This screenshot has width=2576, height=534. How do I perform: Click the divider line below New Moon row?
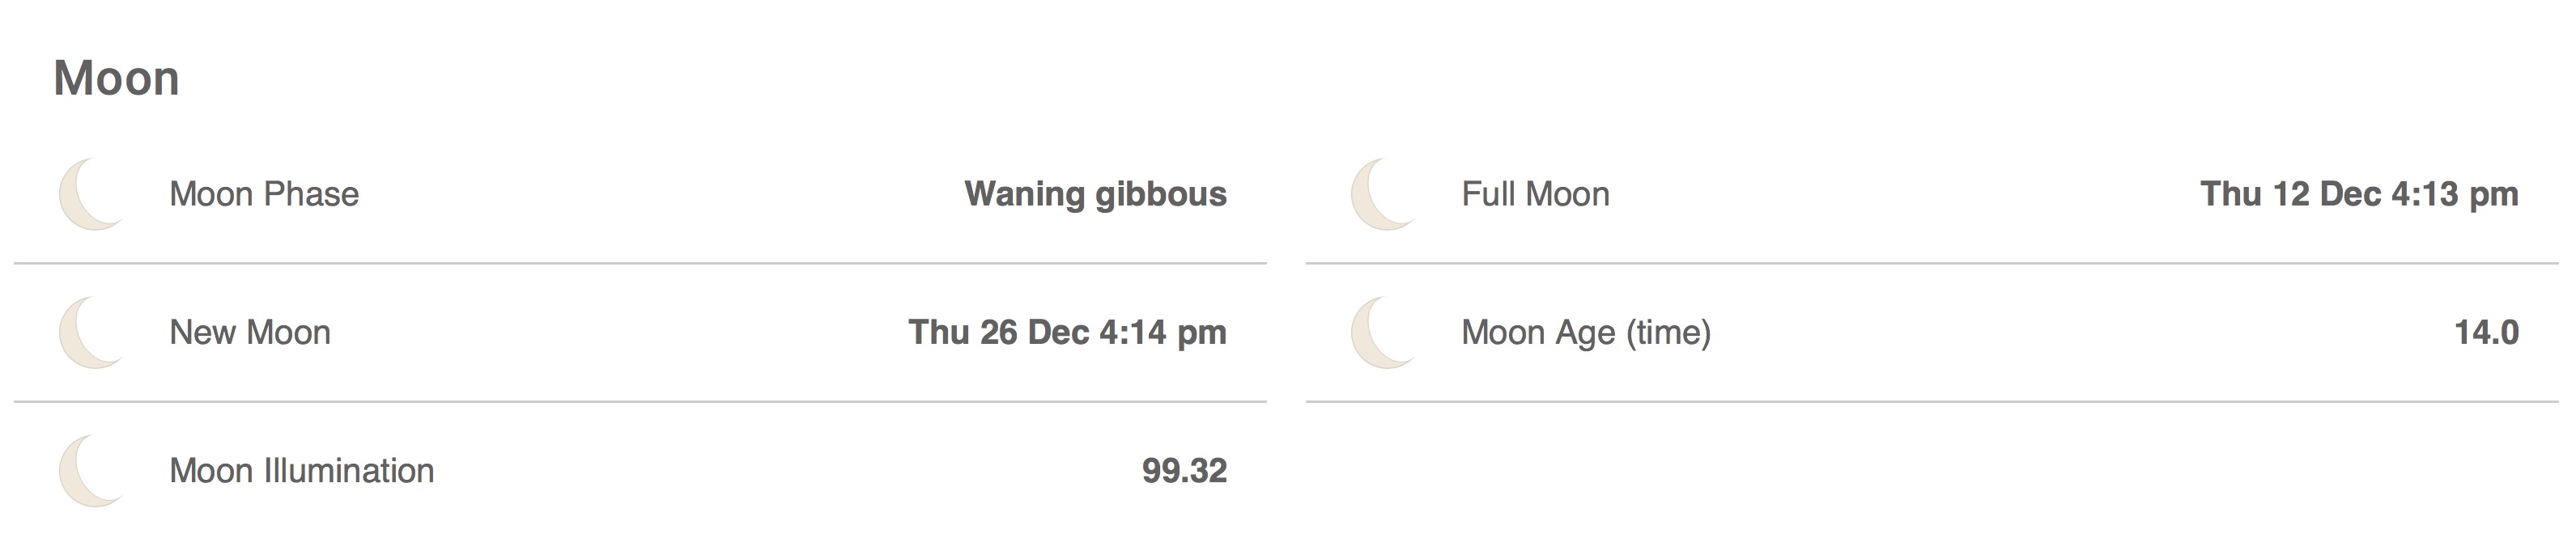pyautogui.click(x=640, y=401)
